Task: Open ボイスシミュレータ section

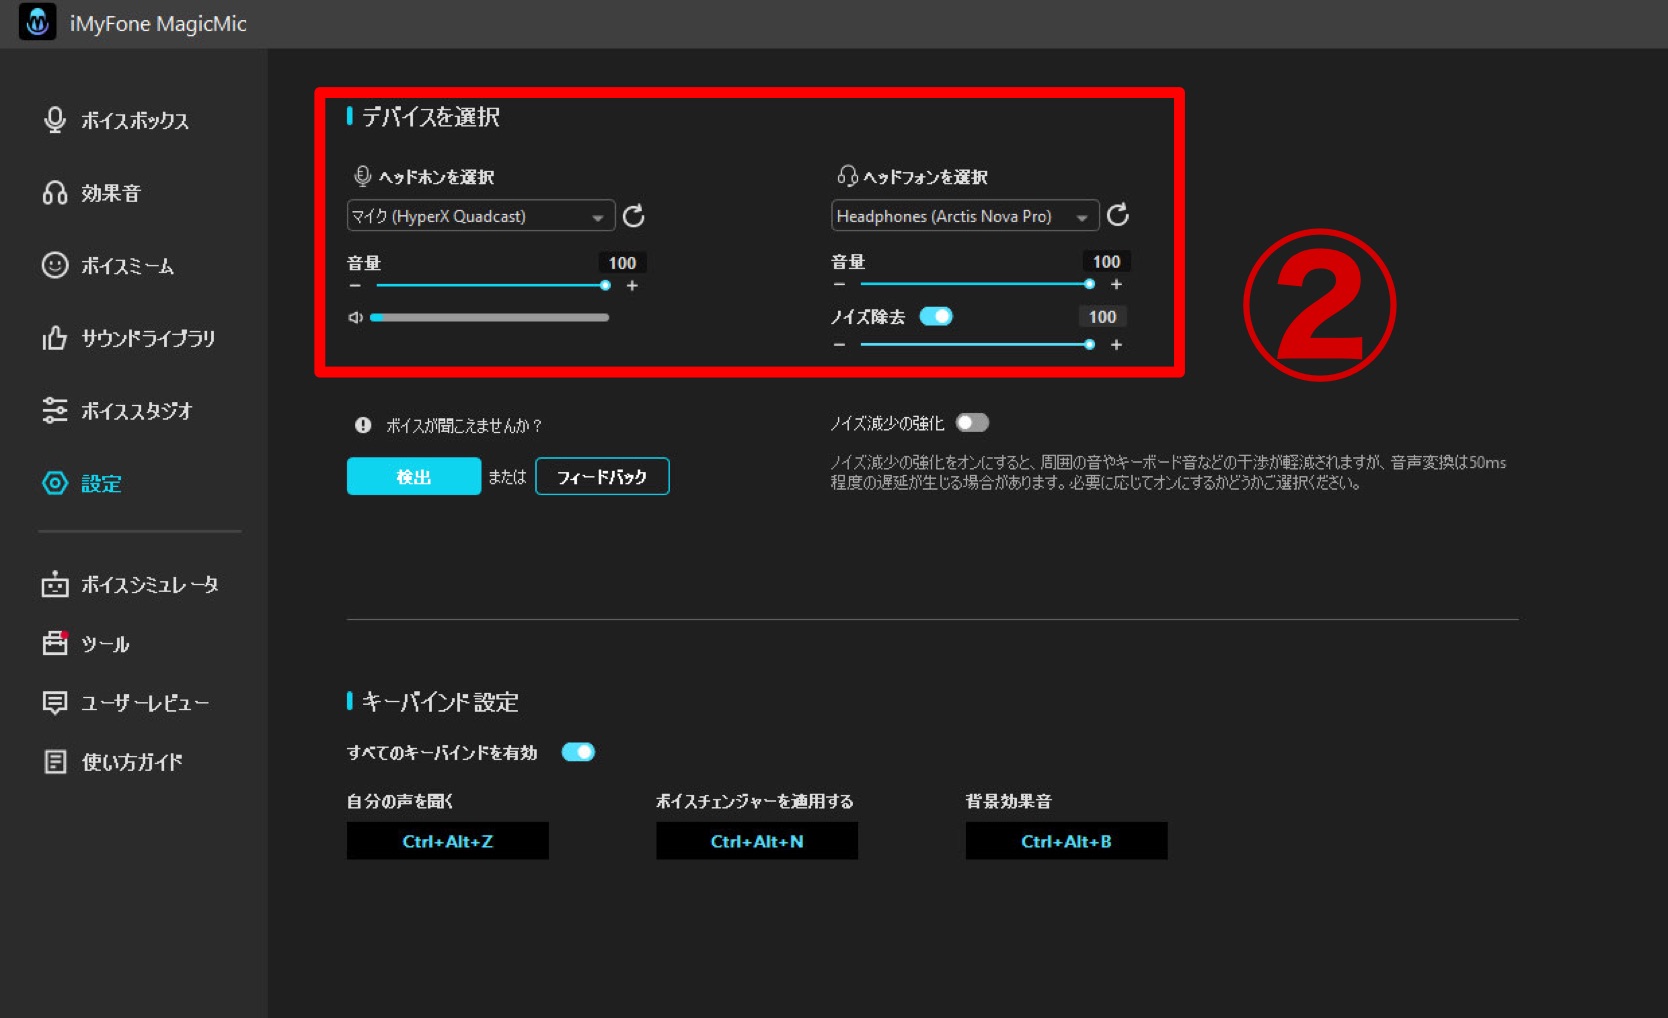Action: tap(150, 584)
